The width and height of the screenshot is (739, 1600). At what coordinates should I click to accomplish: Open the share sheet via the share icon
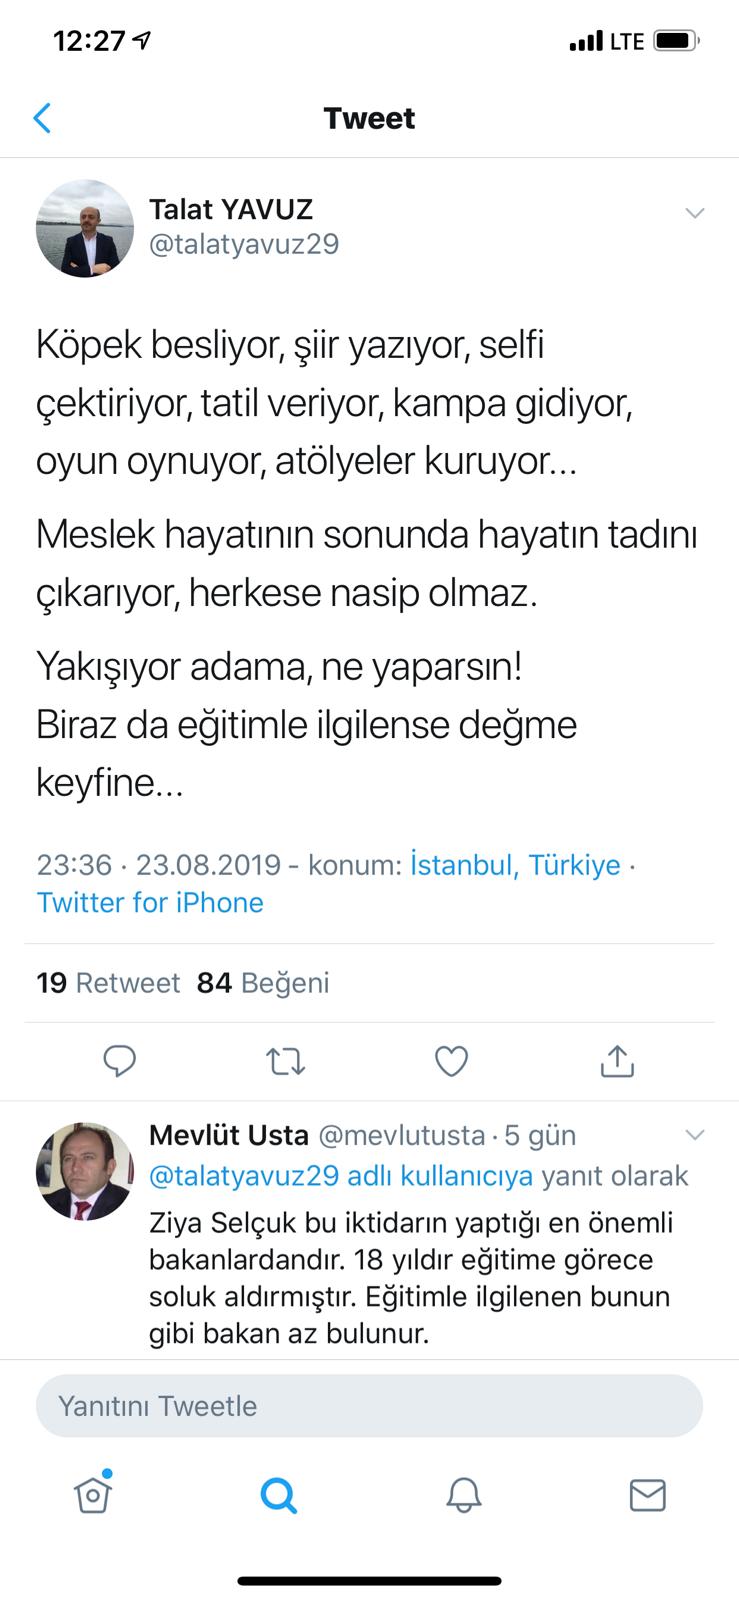click(617, 1061)
